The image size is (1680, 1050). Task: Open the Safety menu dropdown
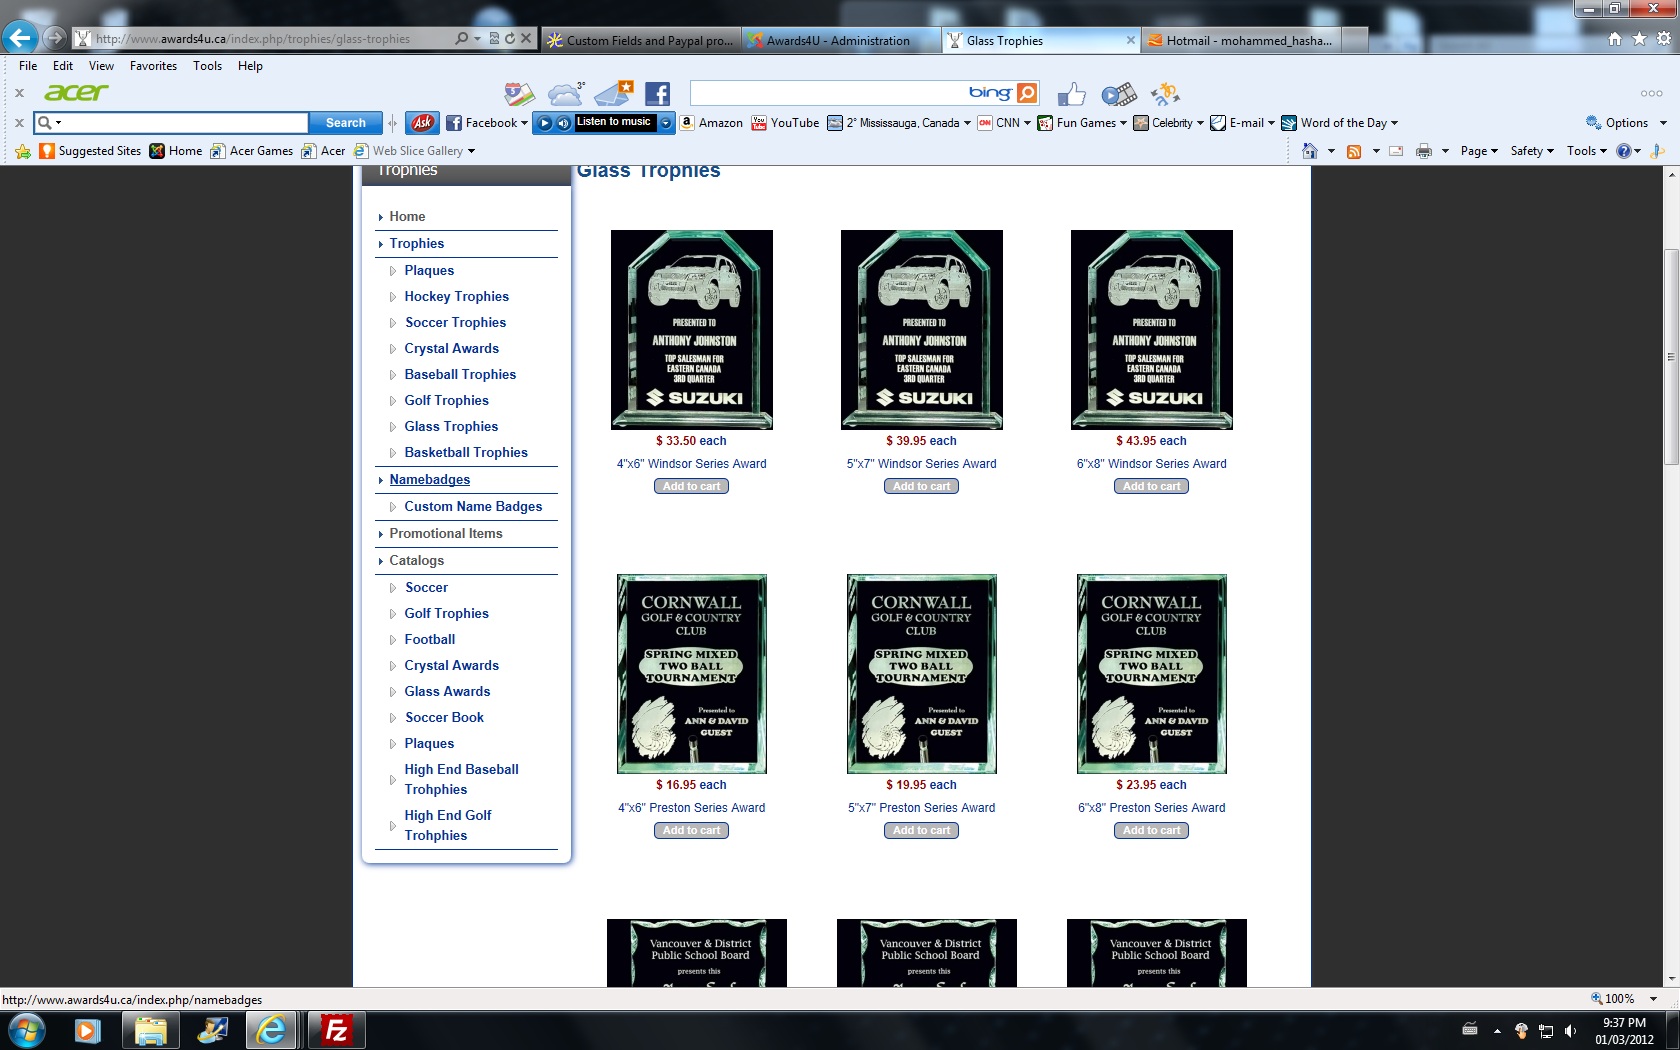tap(1532, 151)
